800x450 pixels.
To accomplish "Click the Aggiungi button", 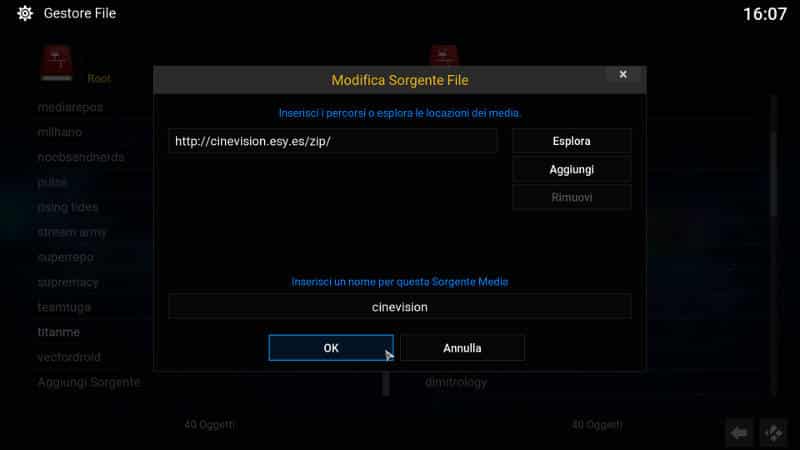I will 571,169.
